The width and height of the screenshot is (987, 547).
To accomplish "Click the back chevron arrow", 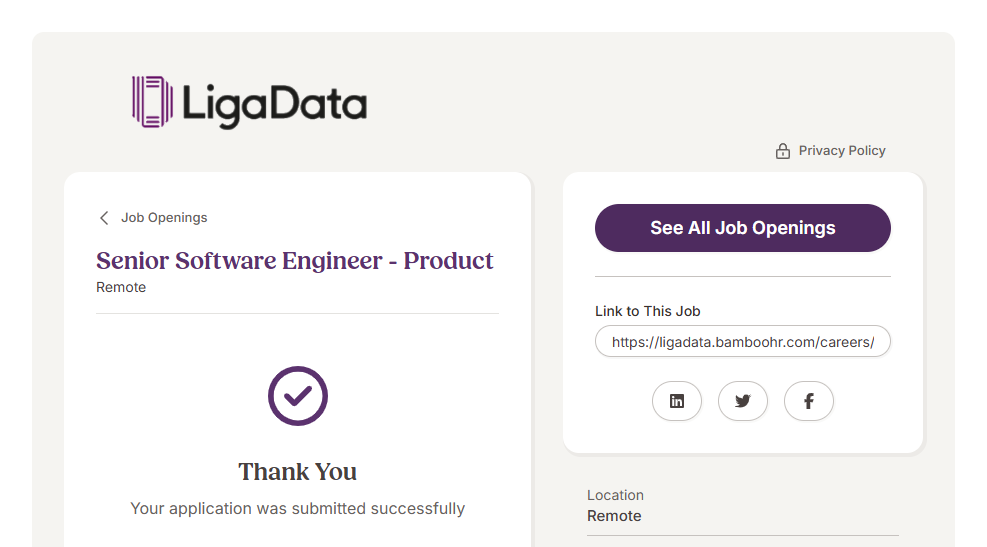I will pyautogui.click(x=103, y=218).
